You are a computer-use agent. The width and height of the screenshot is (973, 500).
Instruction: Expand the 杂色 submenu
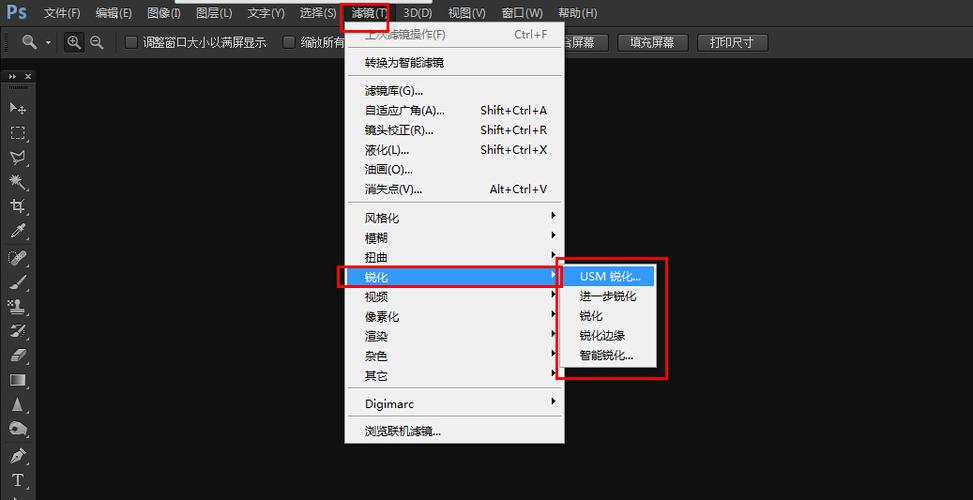454,356
